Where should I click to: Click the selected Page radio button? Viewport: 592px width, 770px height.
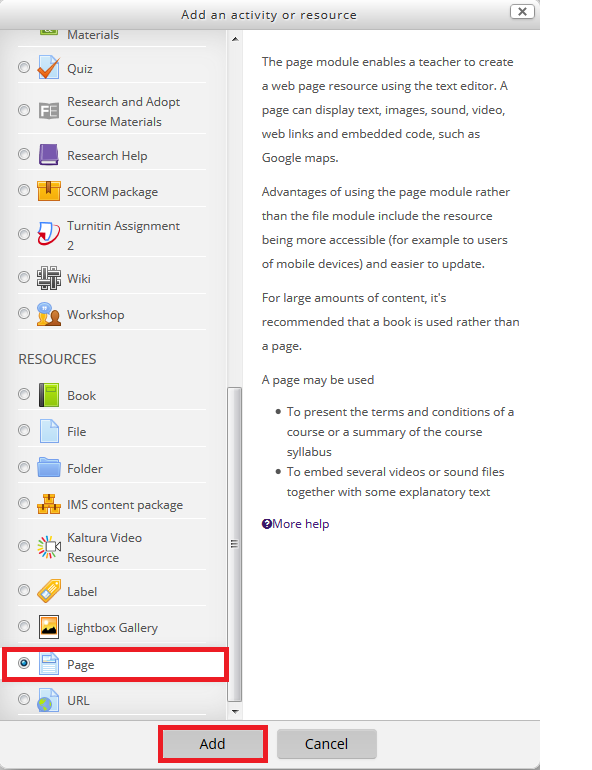(x=24, y=663)
